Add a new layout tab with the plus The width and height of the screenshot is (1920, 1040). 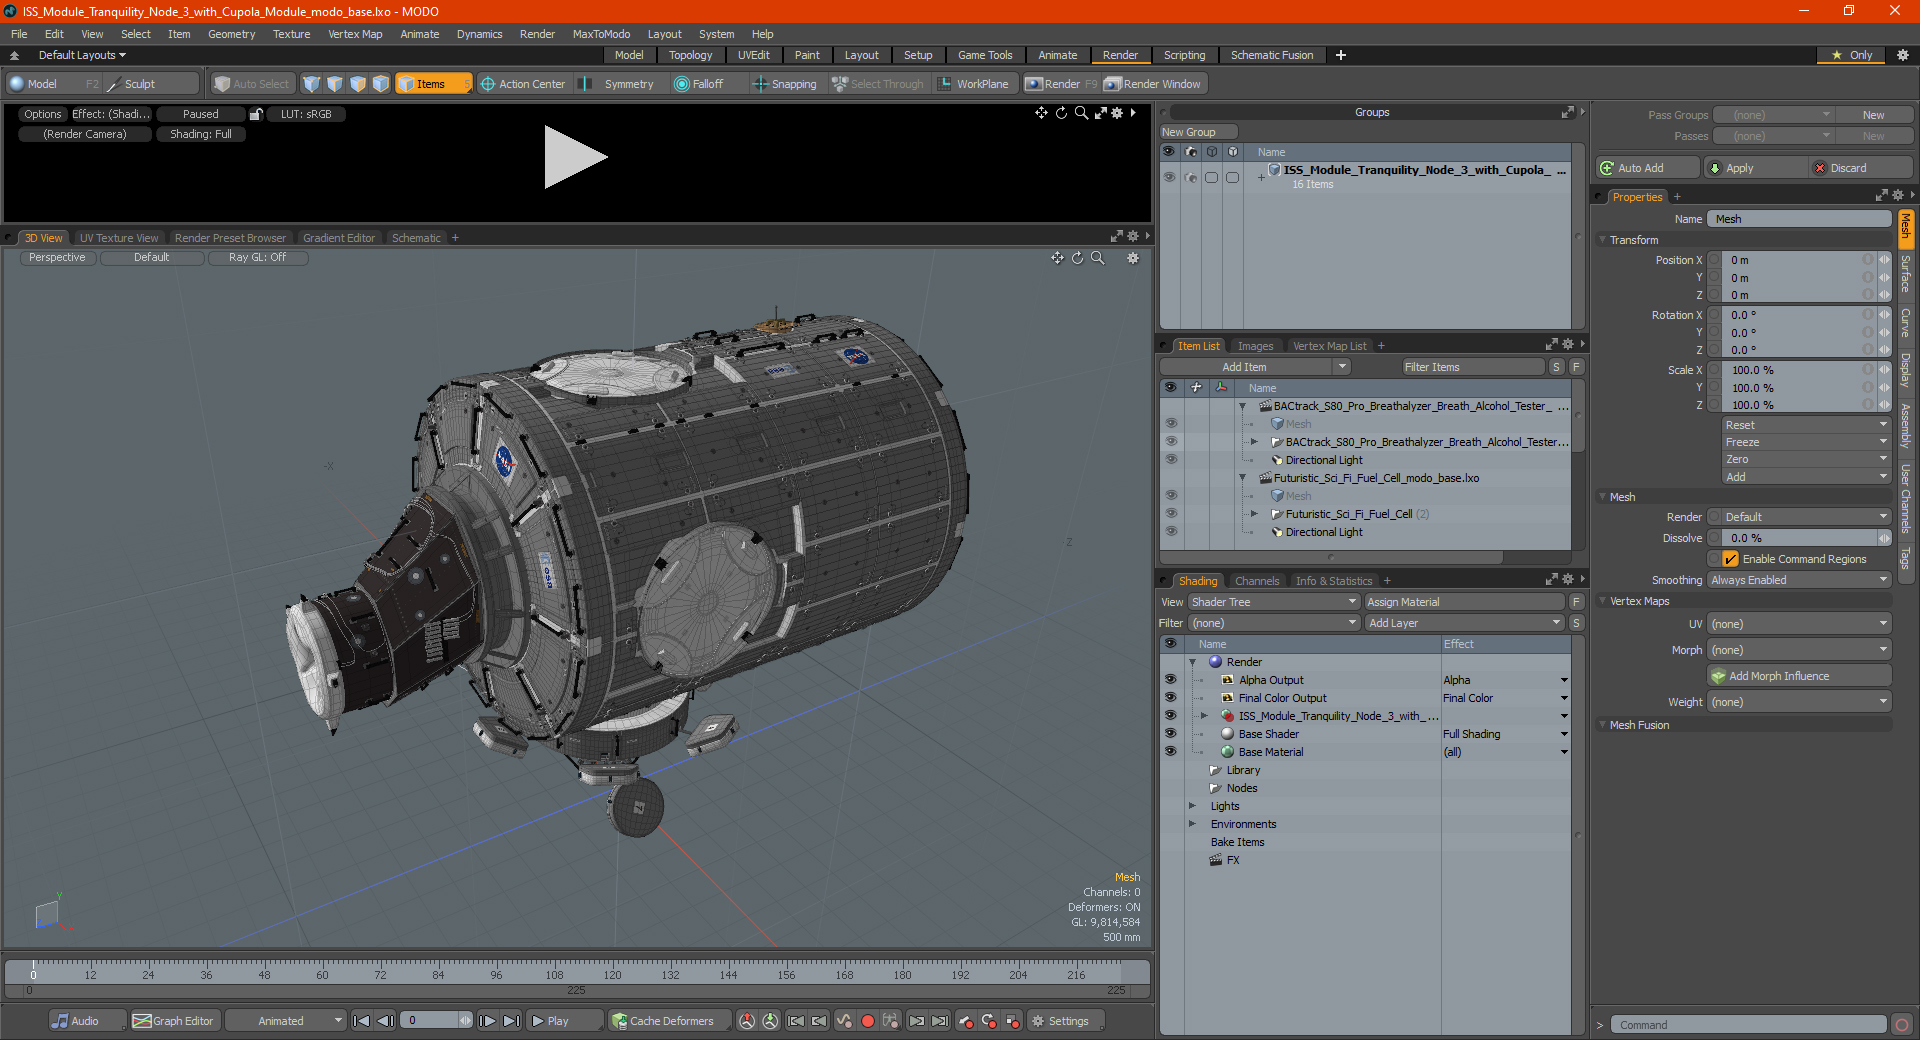(x=1341, y=55)
